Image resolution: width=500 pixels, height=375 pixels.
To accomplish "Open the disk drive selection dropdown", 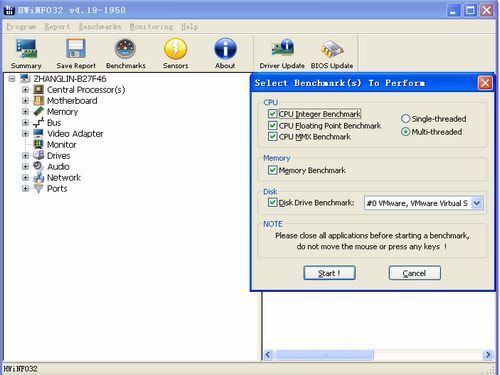I will click(477, 203).
